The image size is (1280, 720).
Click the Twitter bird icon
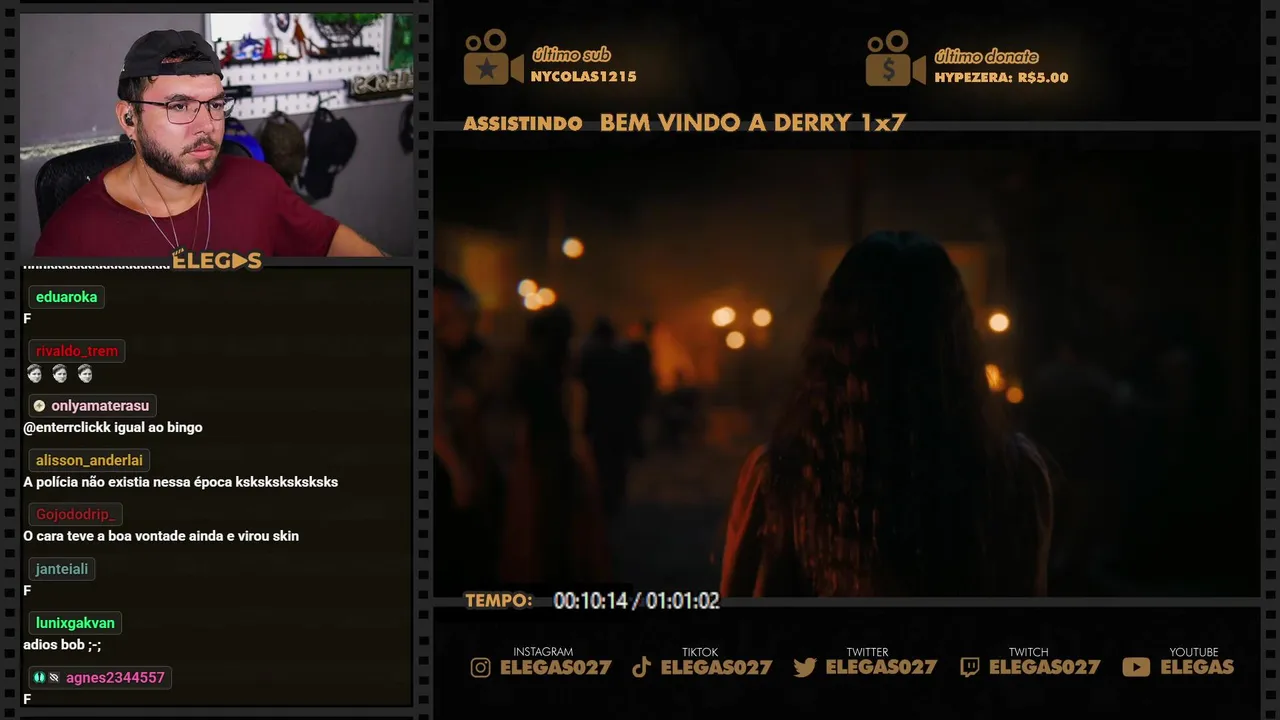point(805,667)
